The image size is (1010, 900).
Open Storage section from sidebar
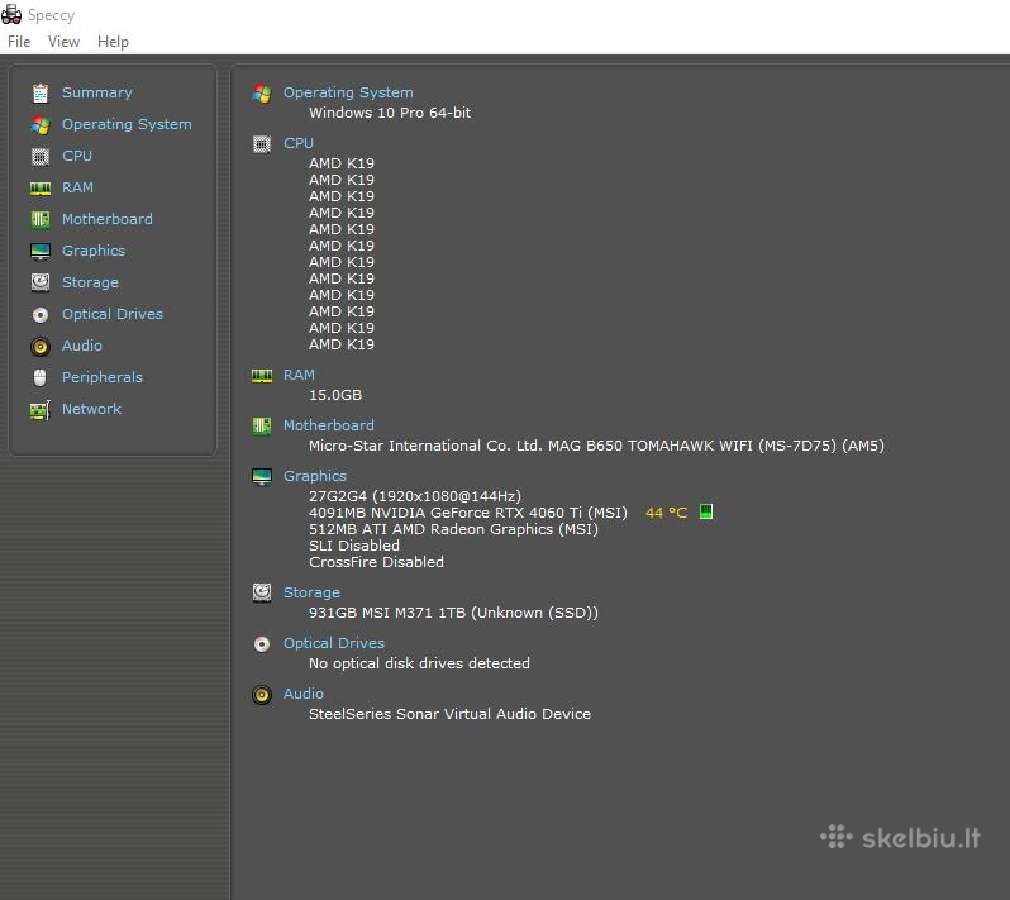90,282
